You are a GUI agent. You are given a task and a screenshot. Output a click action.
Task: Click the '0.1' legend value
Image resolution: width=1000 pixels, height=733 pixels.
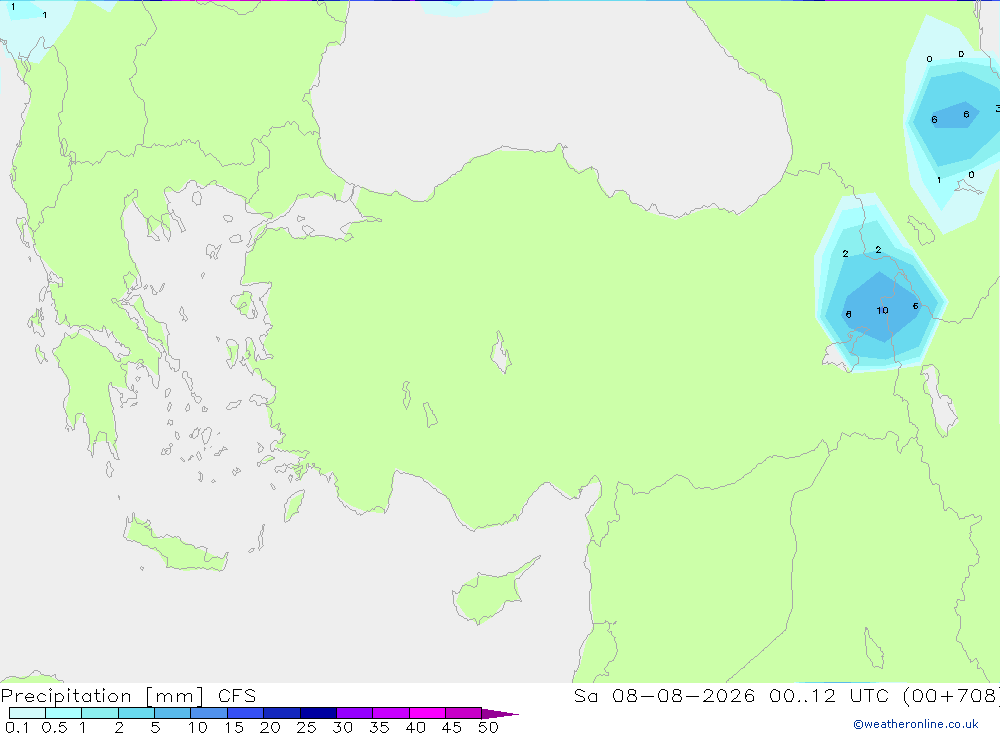click(17, 727)
